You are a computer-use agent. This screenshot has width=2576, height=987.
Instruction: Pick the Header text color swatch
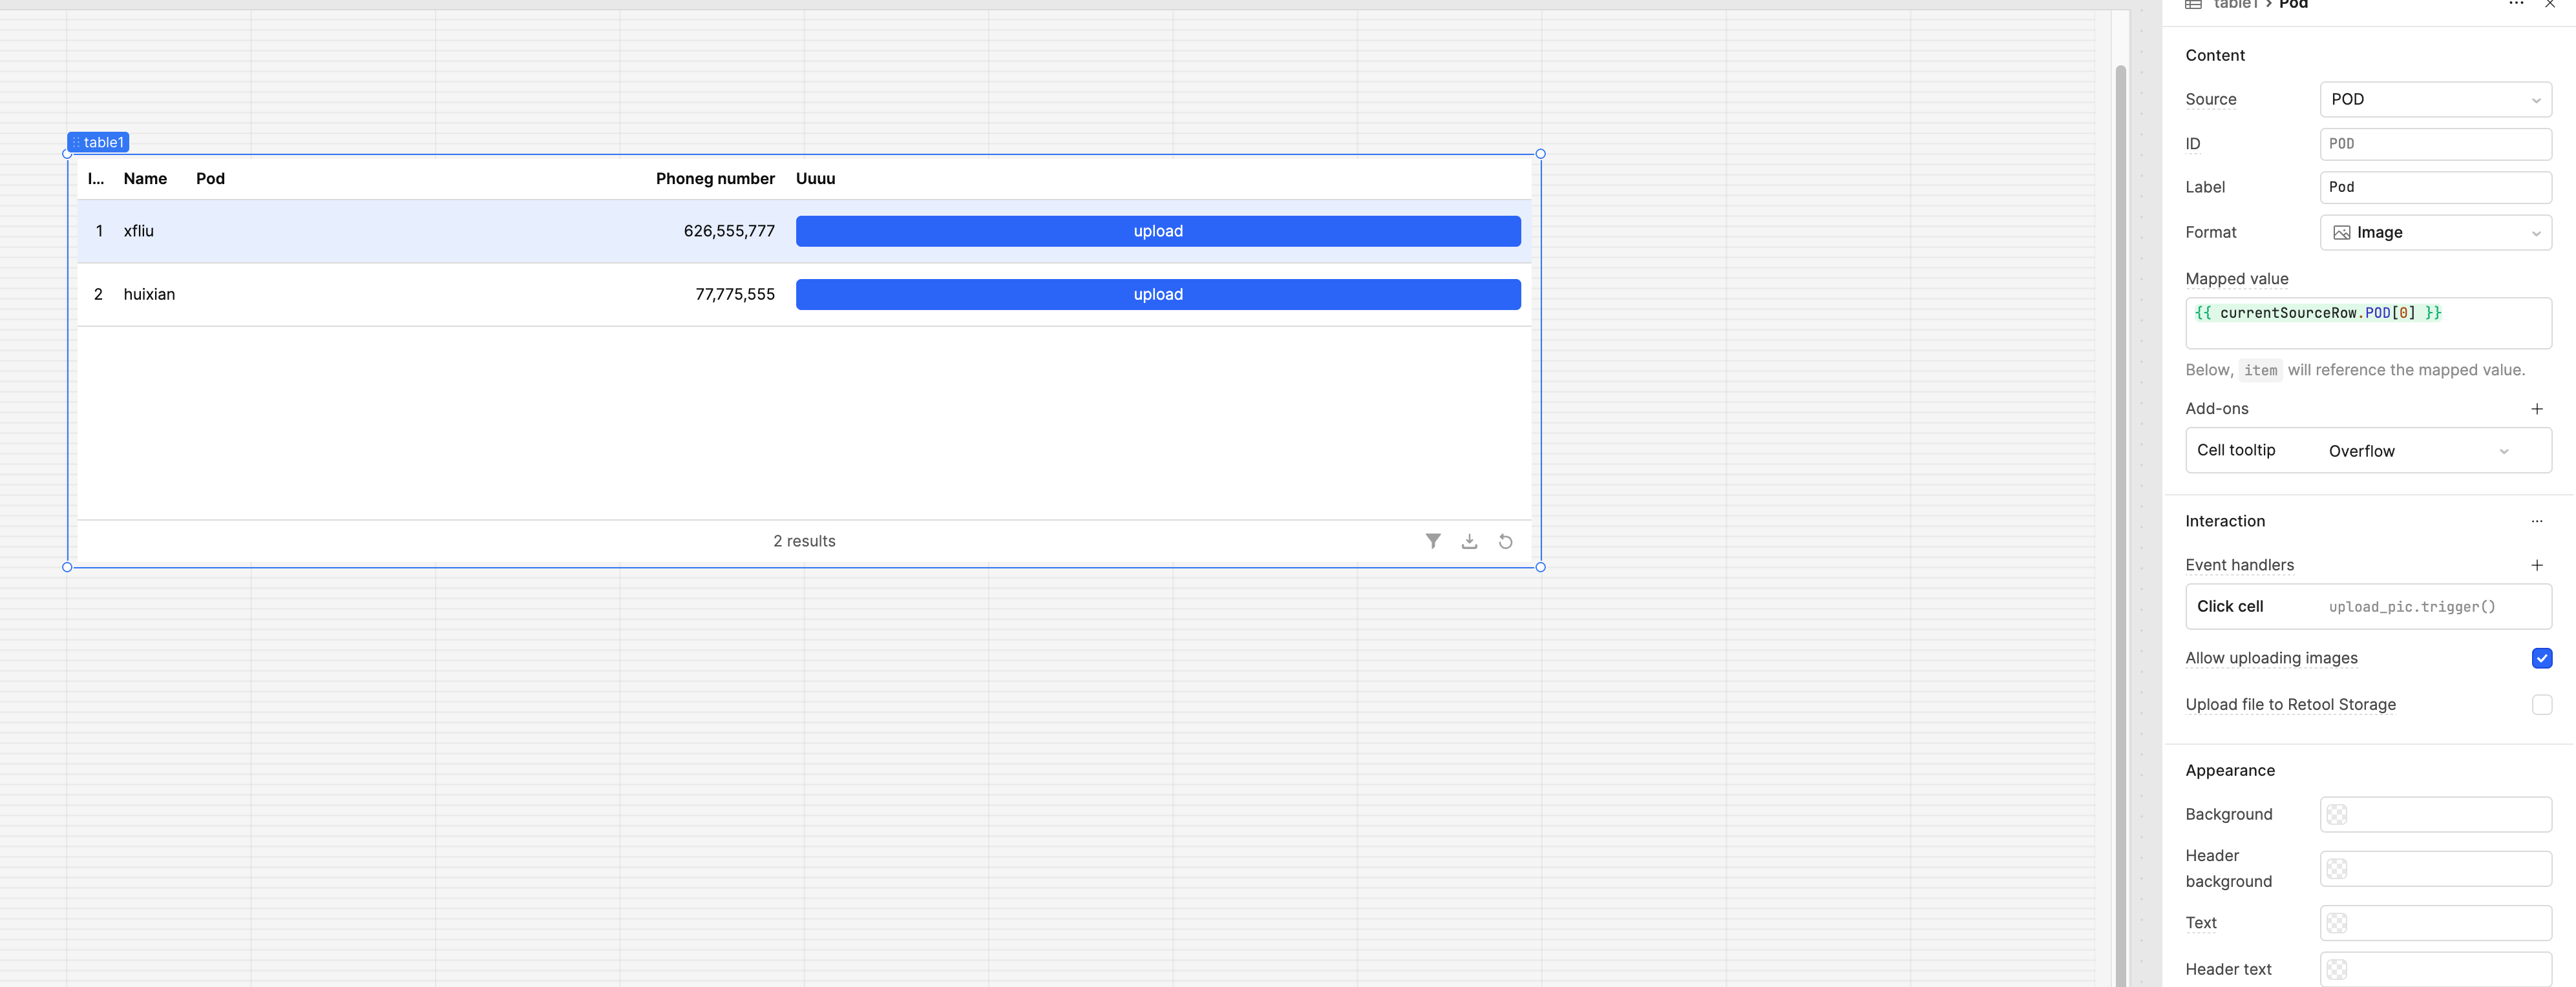(x=2336, y=969)
